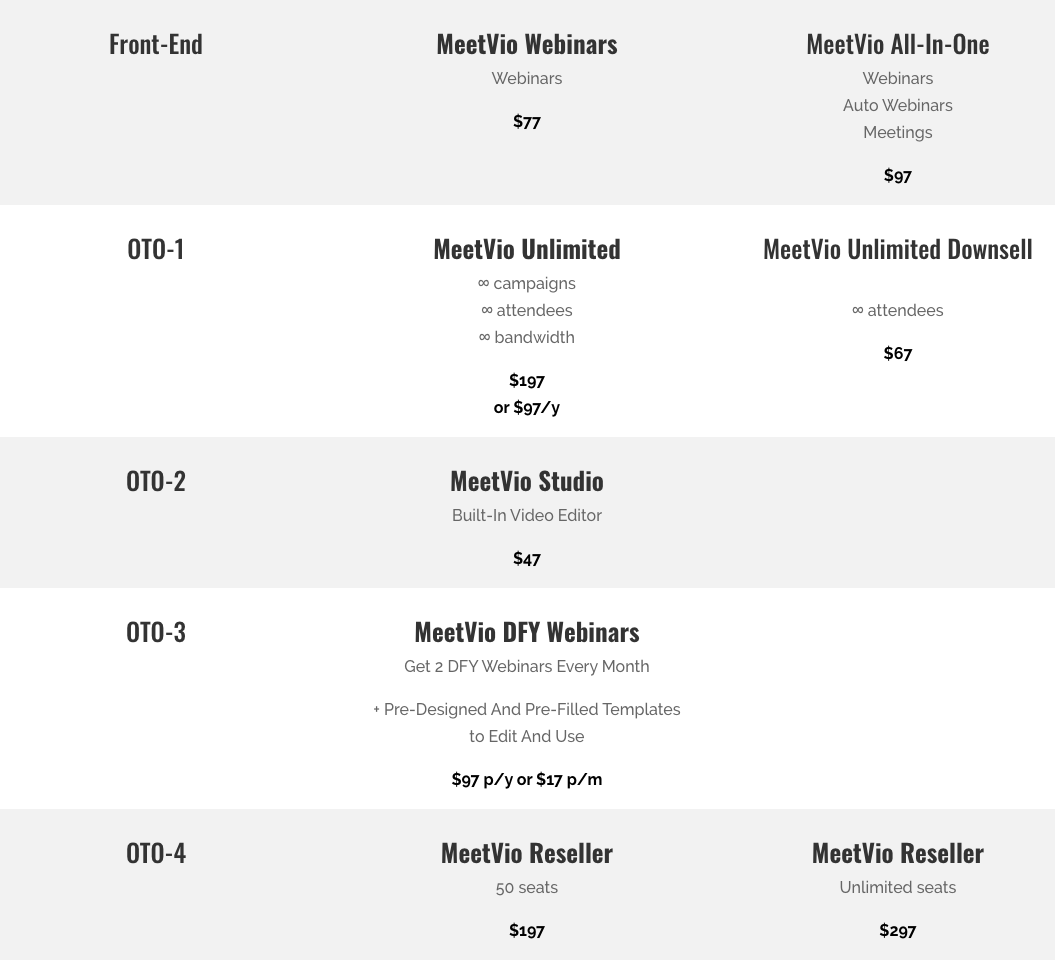Click the OTO-2 row label
Viewport: 1055px width, 963px height.
(x=155, y=481)
